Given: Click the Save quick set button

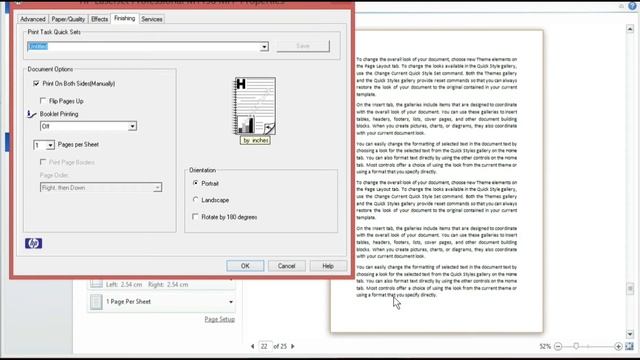Looking at the screenshot, I should (303, 46).
